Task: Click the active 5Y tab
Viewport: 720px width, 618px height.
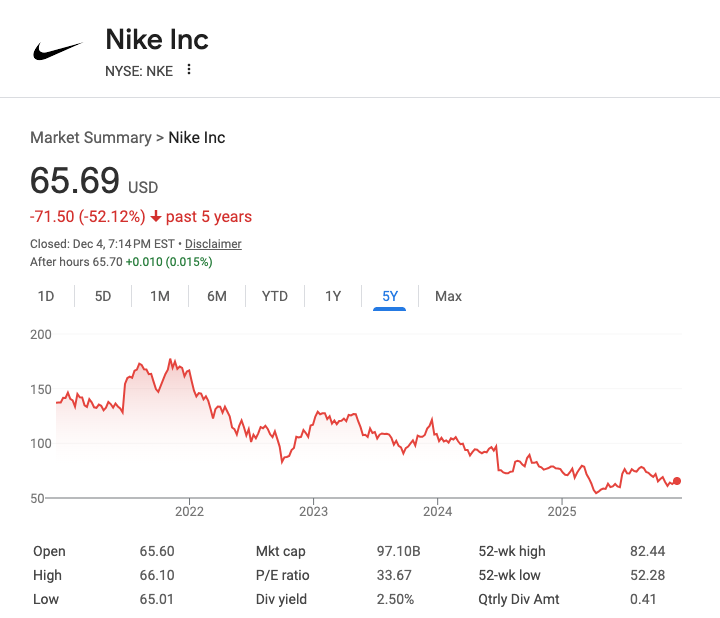Action: [x=390, y=296]
